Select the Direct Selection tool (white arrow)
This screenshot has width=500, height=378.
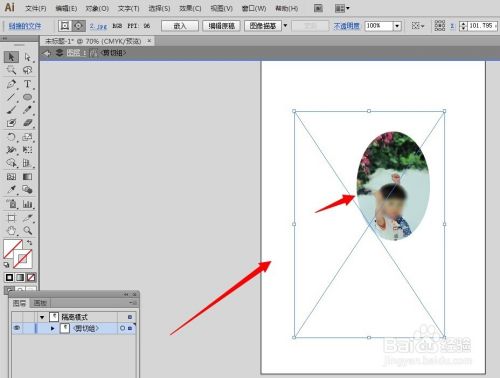click(28, 57)
